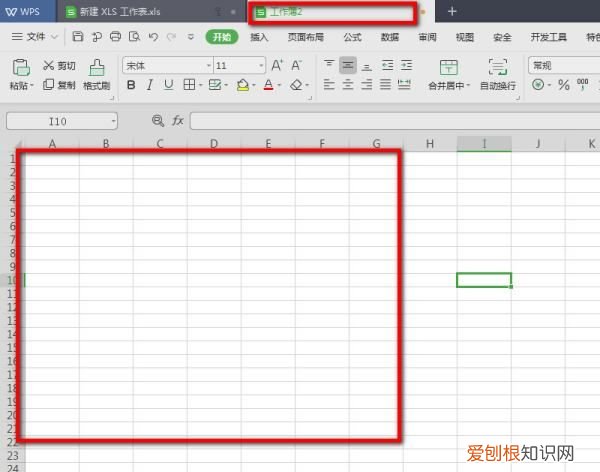Copy selection with the 复制 button

pyautogui.click(x=59, y=85)
